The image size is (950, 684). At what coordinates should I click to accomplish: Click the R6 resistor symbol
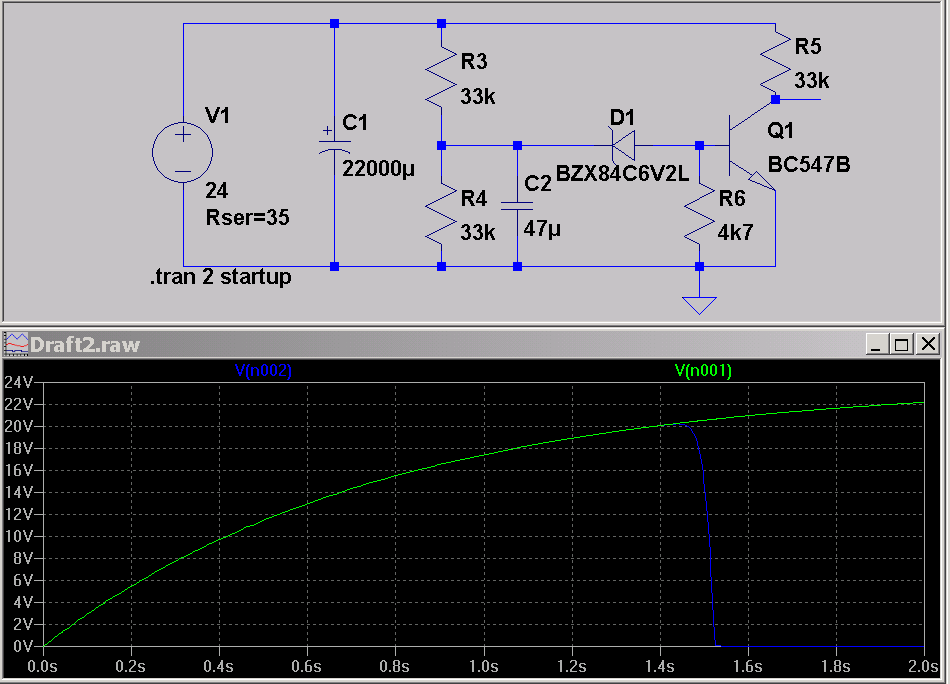click(700, 214)
